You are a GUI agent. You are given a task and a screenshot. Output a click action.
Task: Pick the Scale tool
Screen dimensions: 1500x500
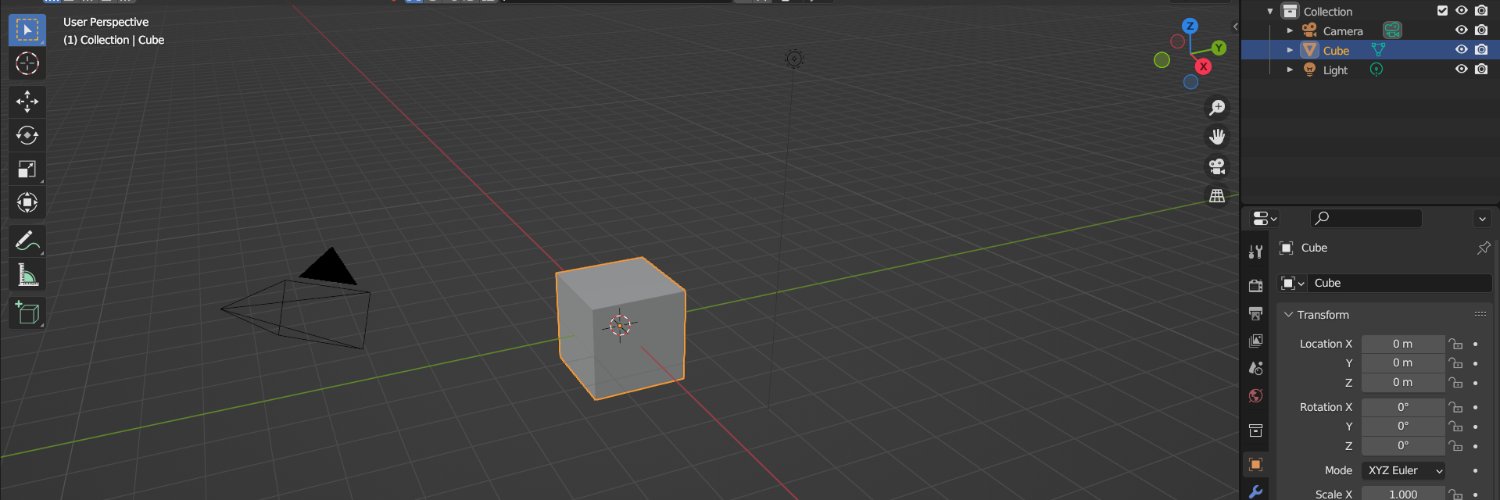click(27, 169)
